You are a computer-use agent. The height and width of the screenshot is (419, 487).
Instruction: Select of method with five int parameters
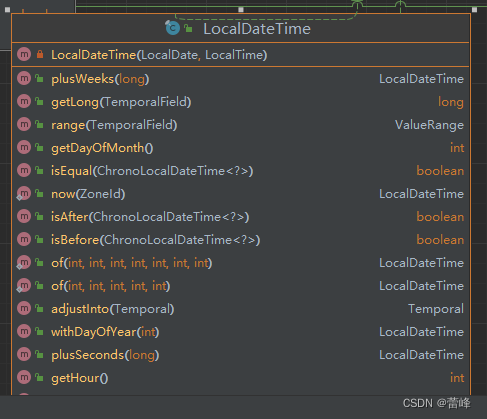tap(111, 286)
